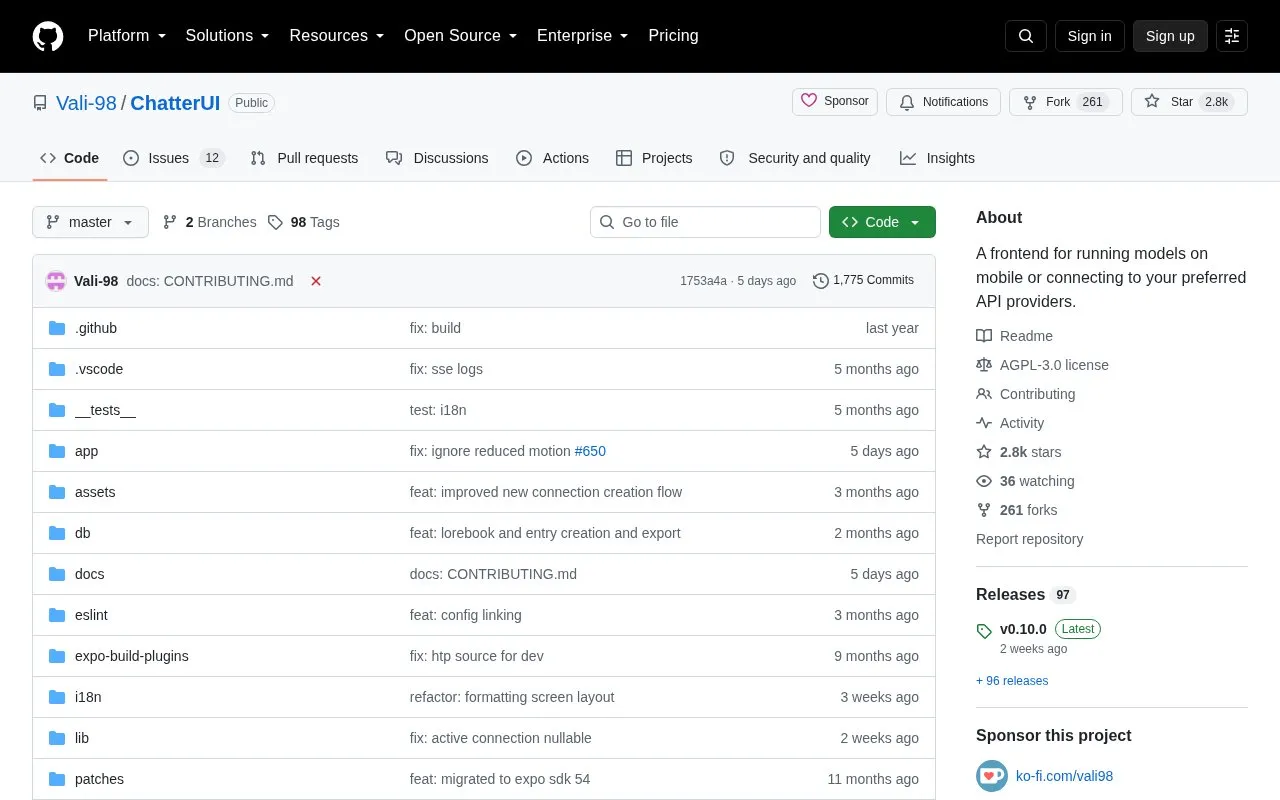Expand the Resources menu
Screen dimensions: 1280x800
point(337,36)
